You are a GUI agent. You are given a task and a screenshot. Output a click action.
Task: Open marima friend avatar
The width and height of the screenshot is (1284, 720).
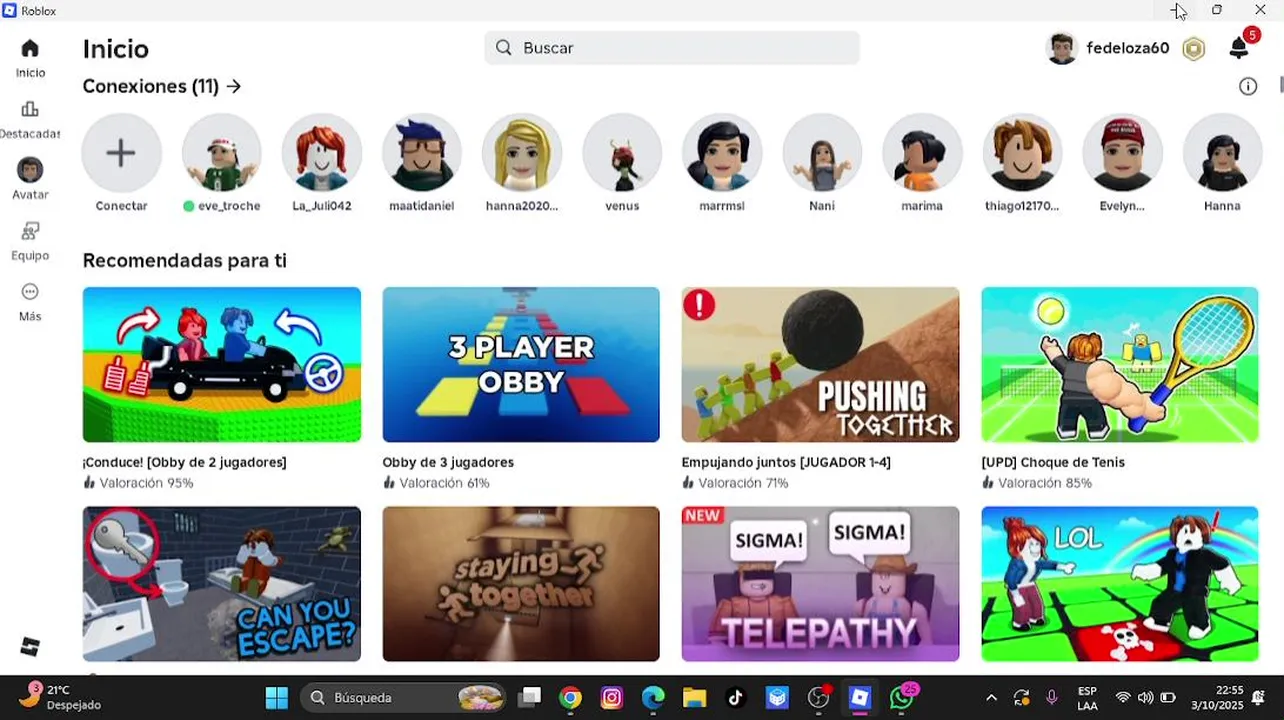click(922, 153)
